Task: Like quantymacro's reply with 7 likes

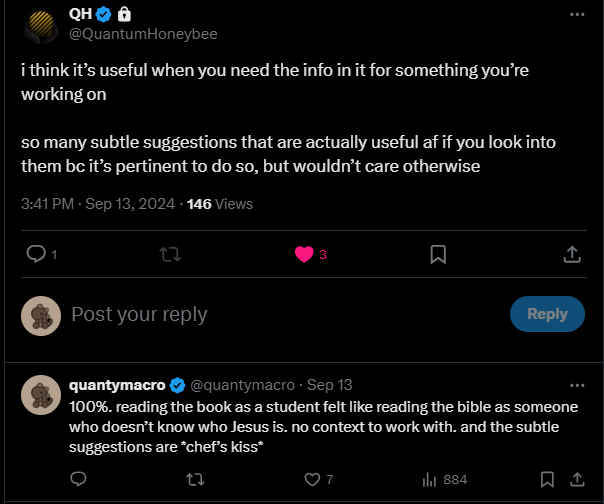Action: pos(312,480)
